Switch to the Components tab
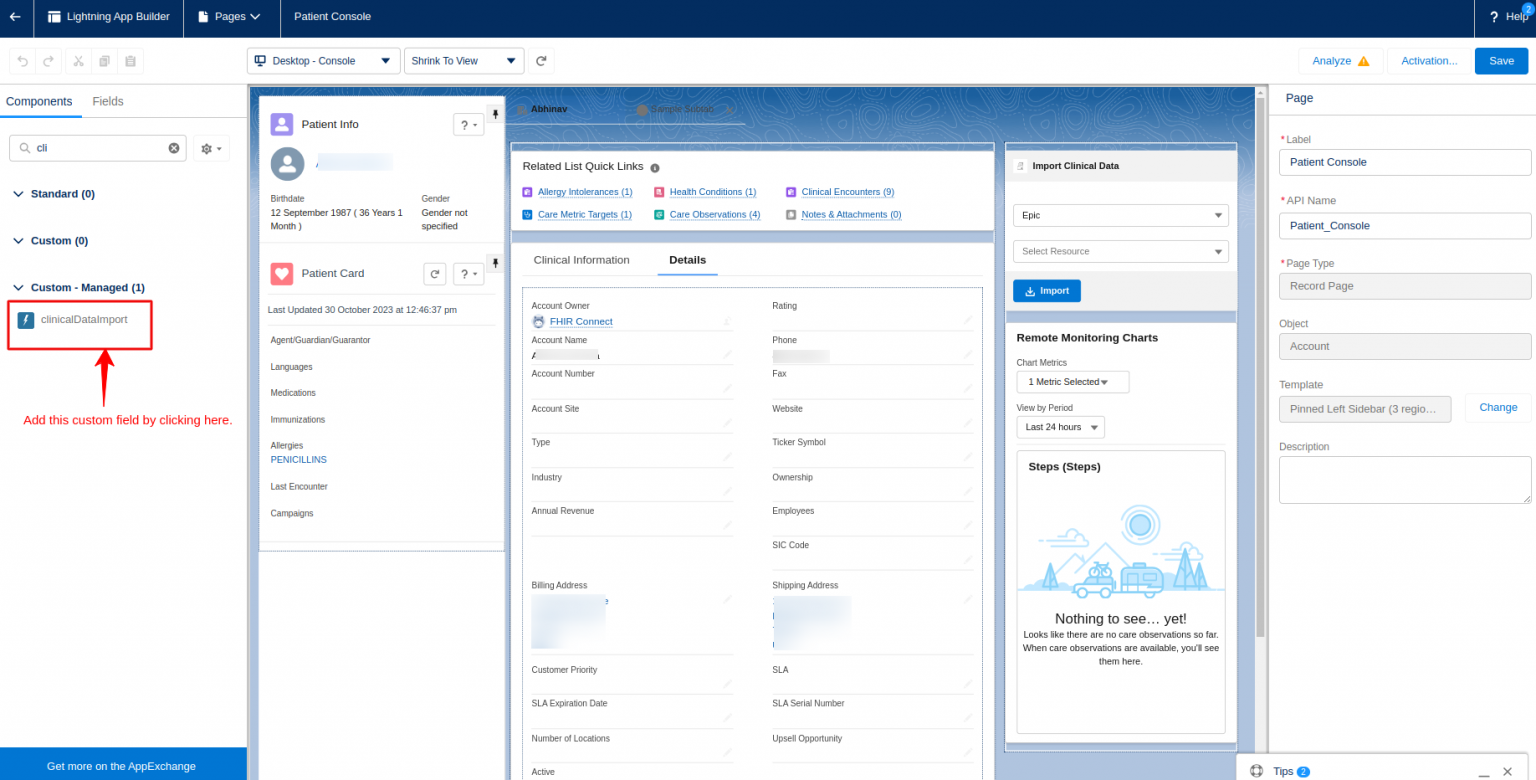The image size is (1536, 780). tap(39, 101)
